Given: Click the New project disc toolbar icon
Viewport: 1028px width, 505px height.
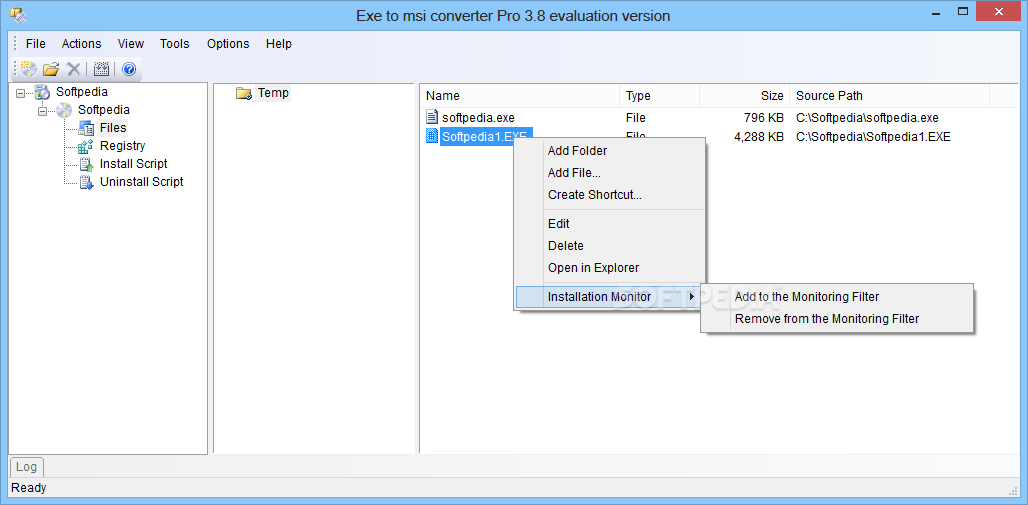Looking at the screenshot, I should tap(29, 69).
